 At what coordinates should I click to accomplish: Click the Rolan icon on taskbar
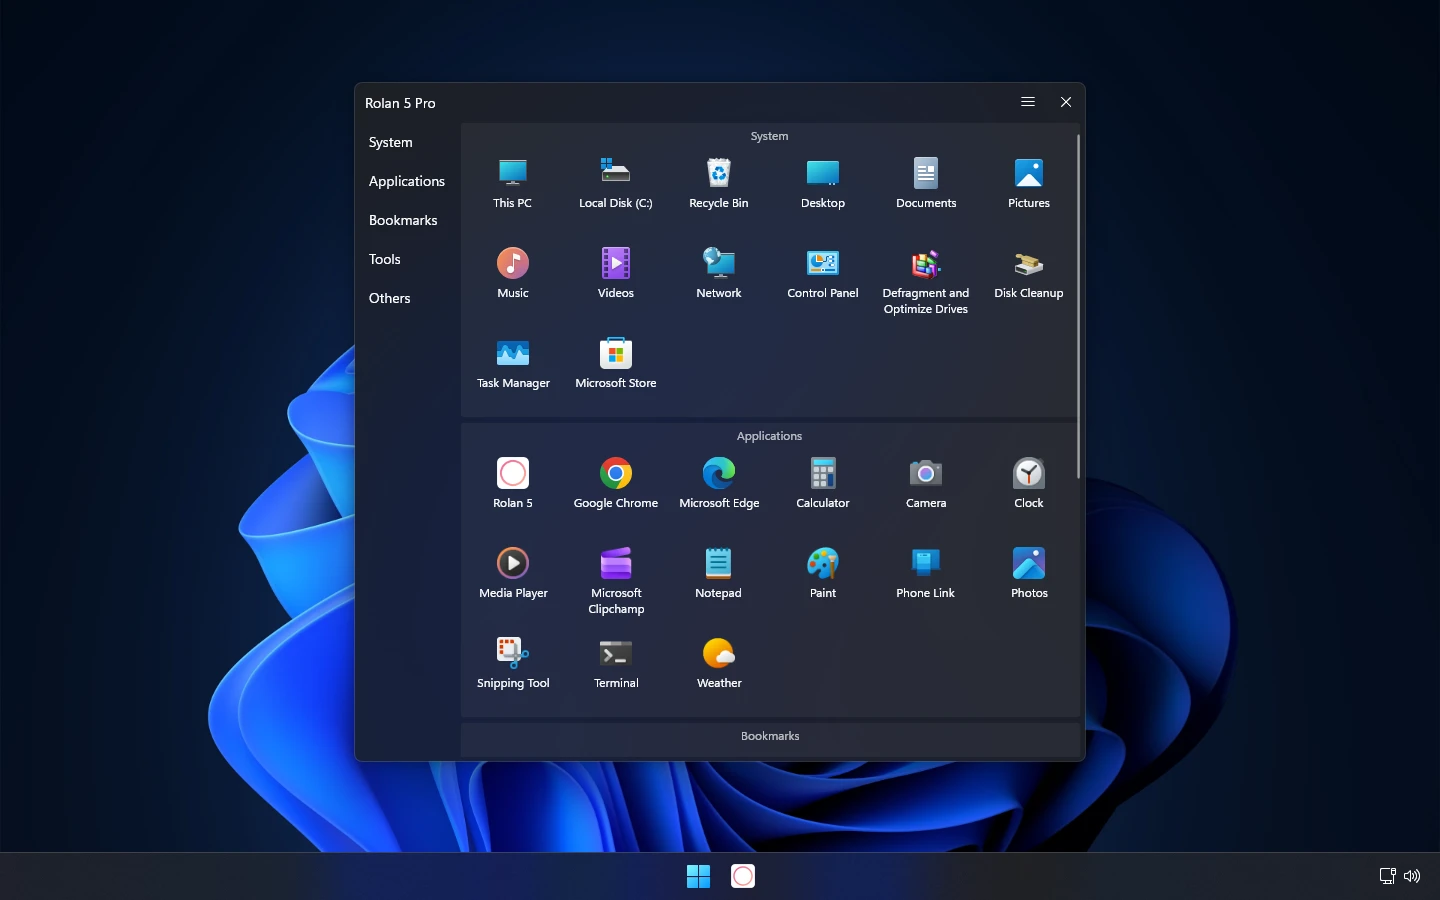click(743, 876)
